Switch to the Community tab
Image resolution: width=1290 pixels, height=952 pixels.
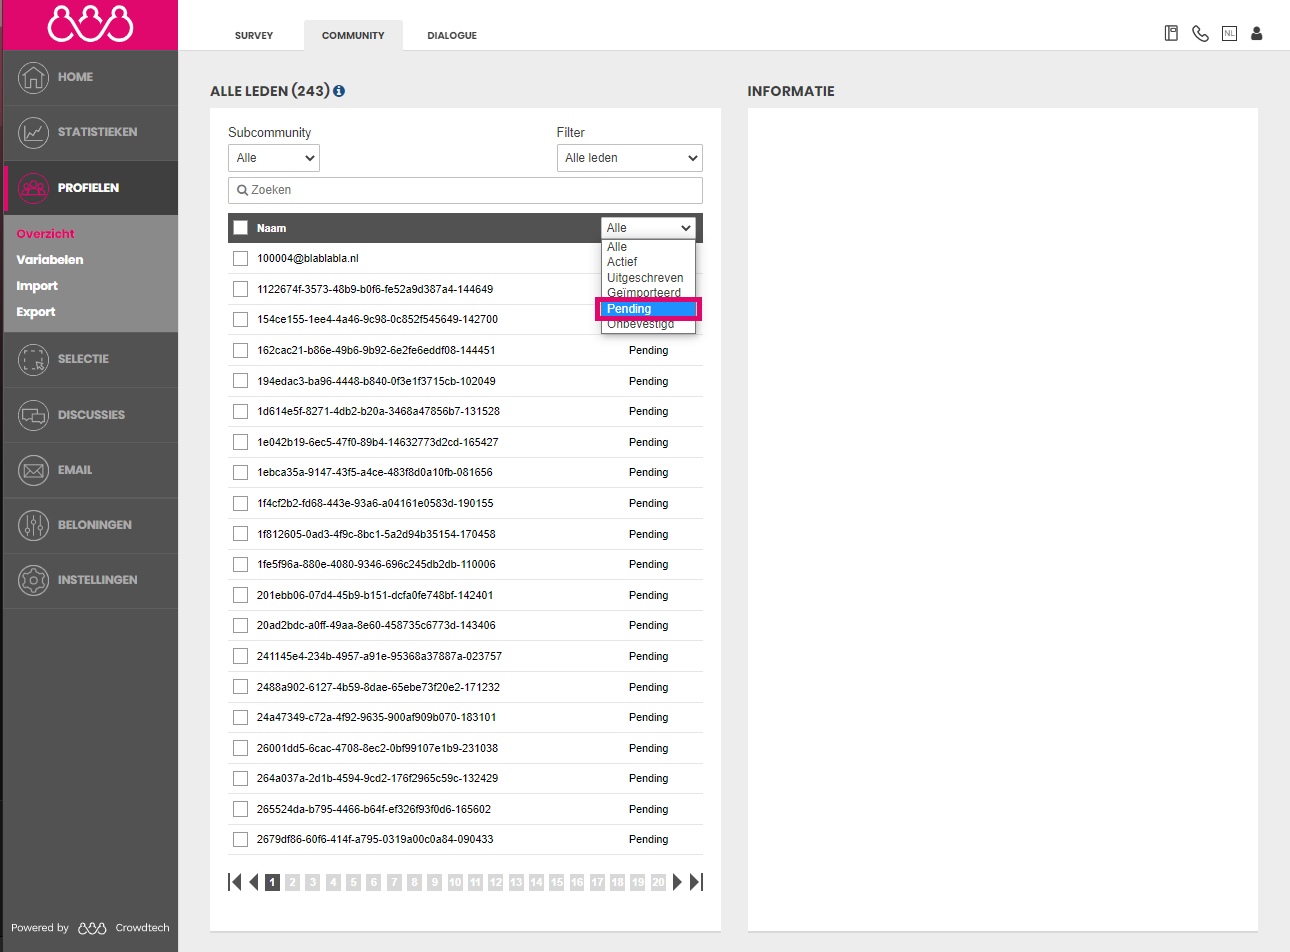tap(353, 35)
